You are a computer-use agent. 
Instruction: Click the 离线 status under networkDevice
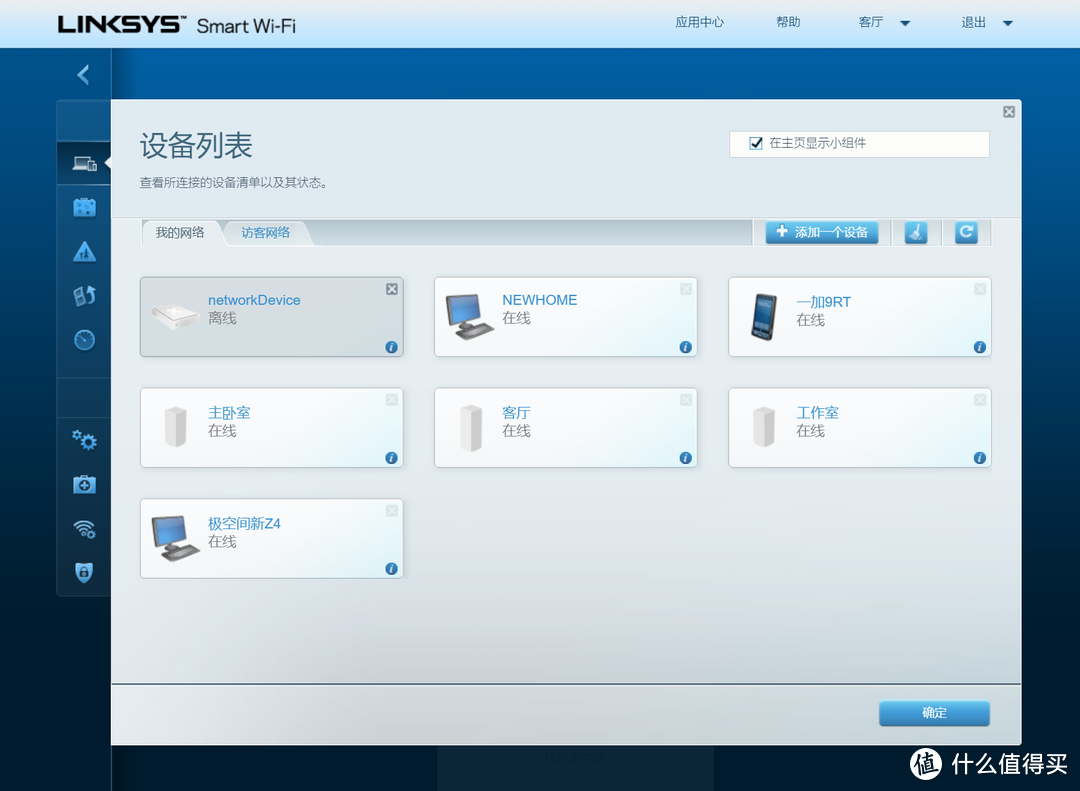tap(222, 318)
